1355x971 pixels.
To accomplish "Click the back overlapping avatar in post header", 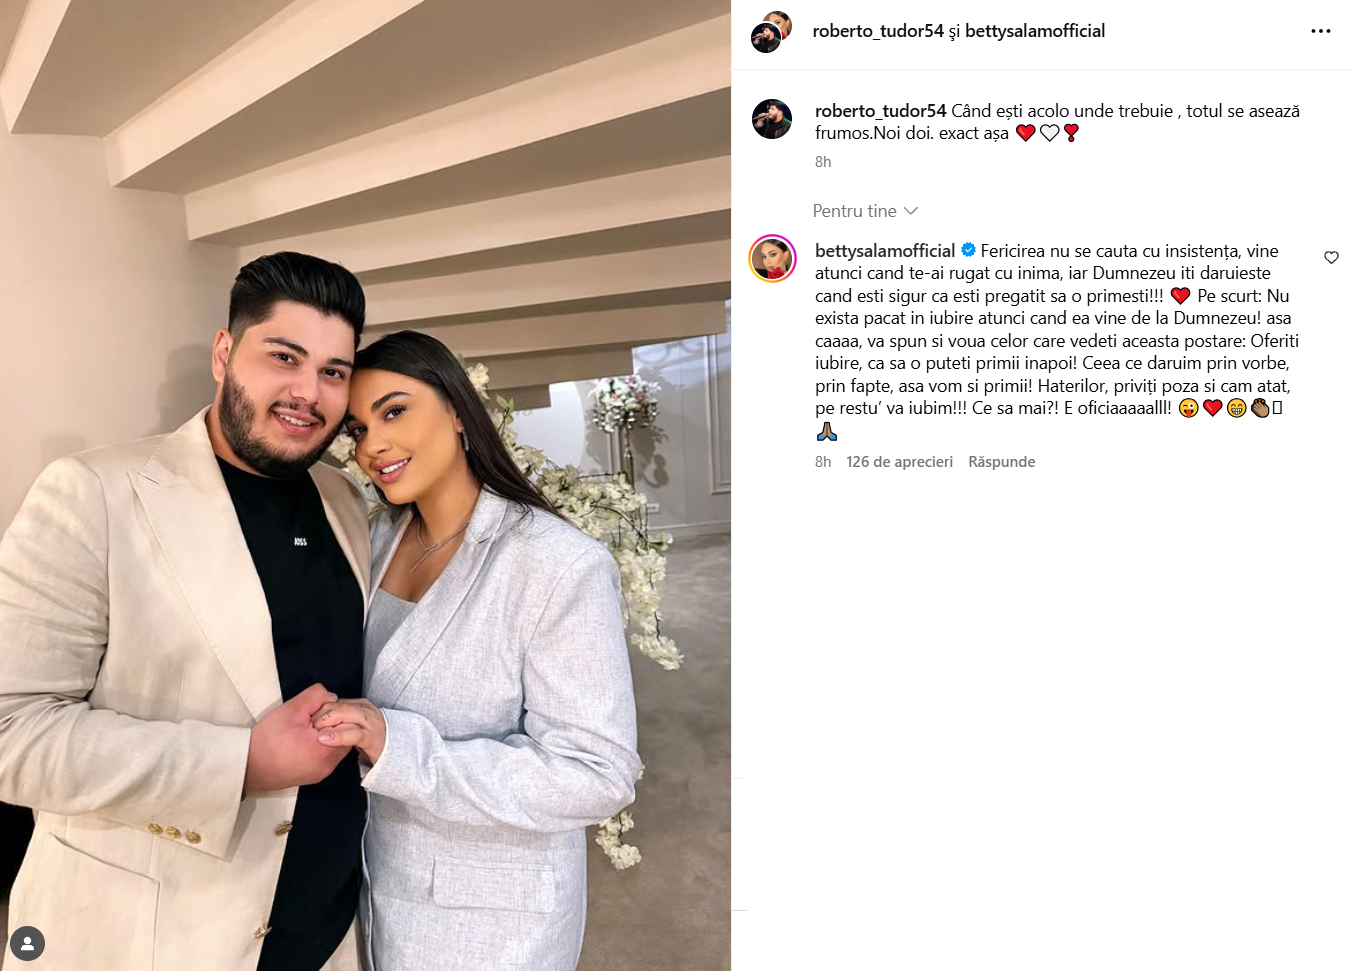I will click(x=779, y=24).
